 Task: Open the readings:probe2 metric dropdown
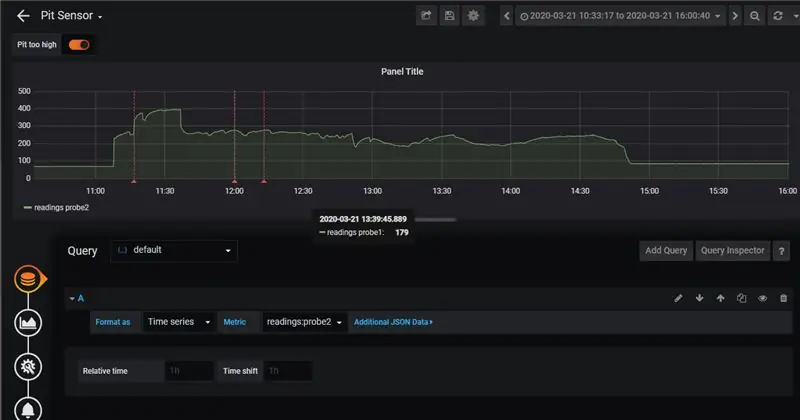point(304,322)
